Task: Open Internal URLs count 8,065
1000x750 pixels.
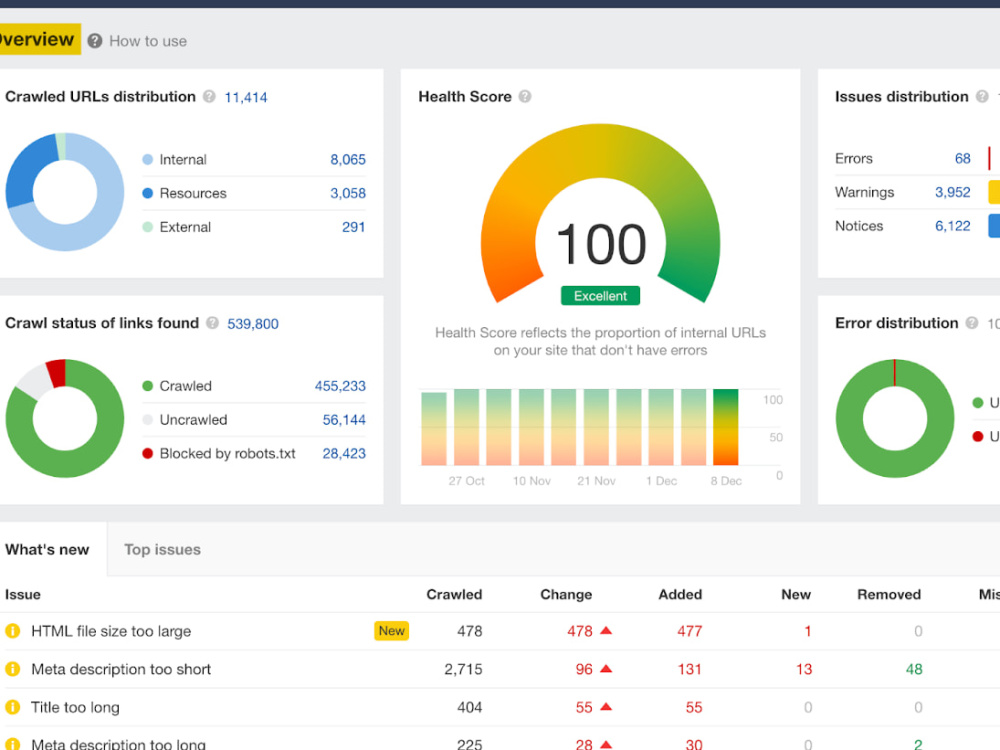Action: [348, 159]
